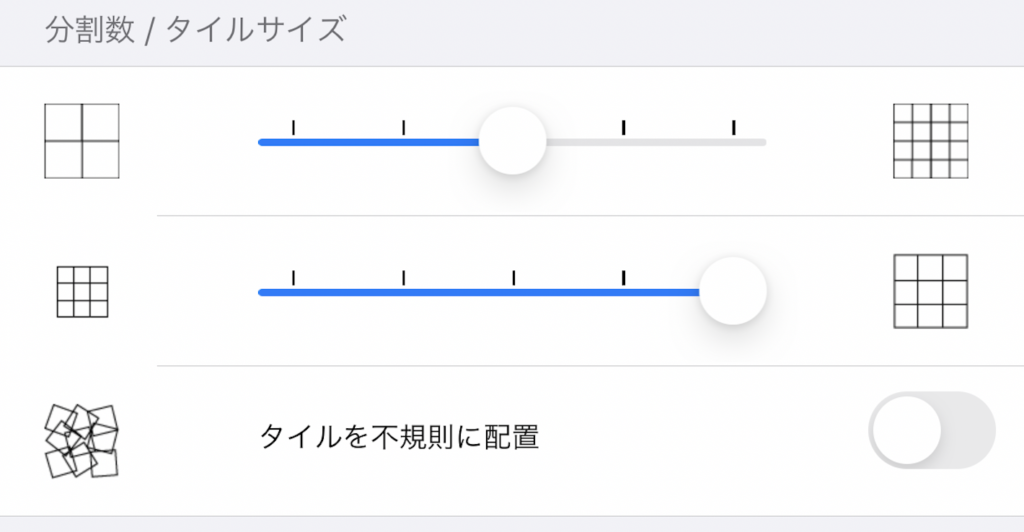Click gray unfilled part of division slider
The image size is (1024, 532).
pyautogui.click(x=656, y=142)
